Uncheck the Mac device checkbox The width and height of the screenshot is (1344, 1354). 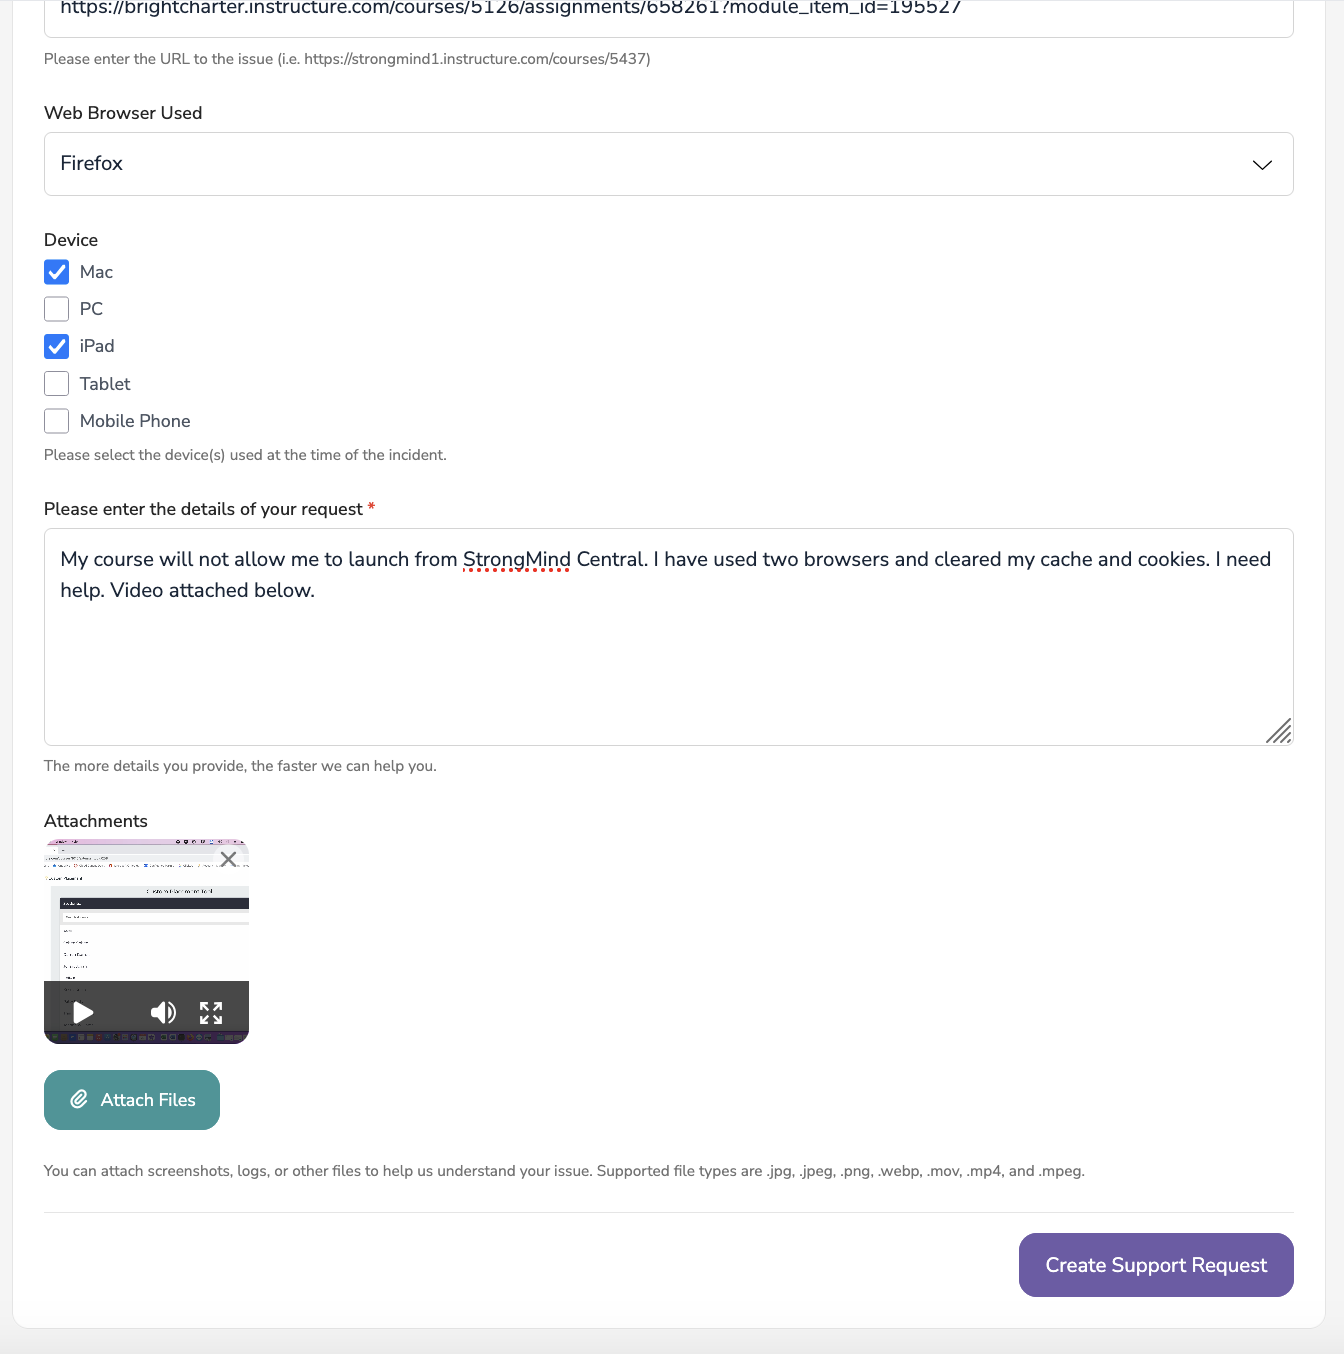click(x=56, y=271)
